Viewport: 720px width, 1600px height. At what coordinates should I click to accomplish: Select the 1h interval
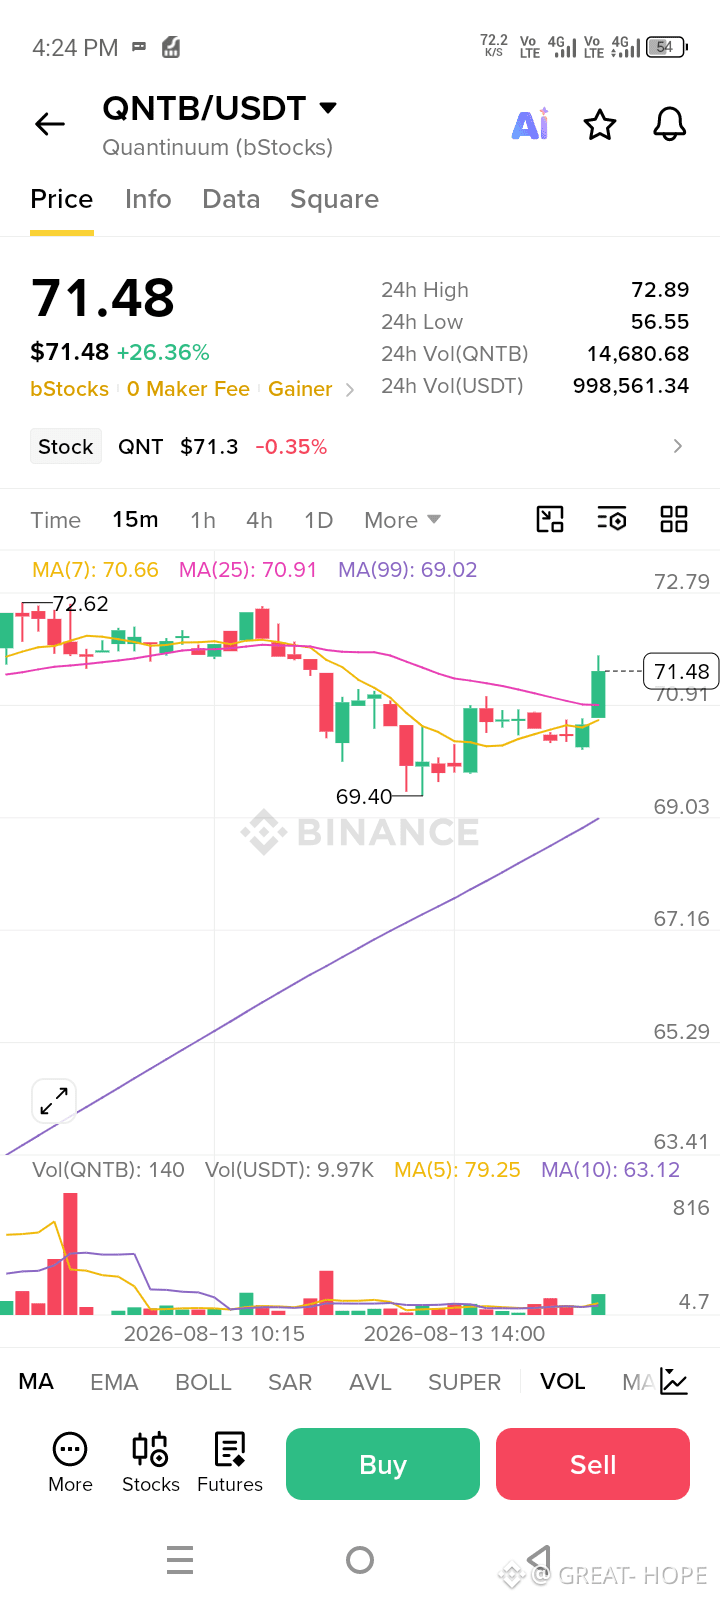pyautogui.click(x=203, y=520)
